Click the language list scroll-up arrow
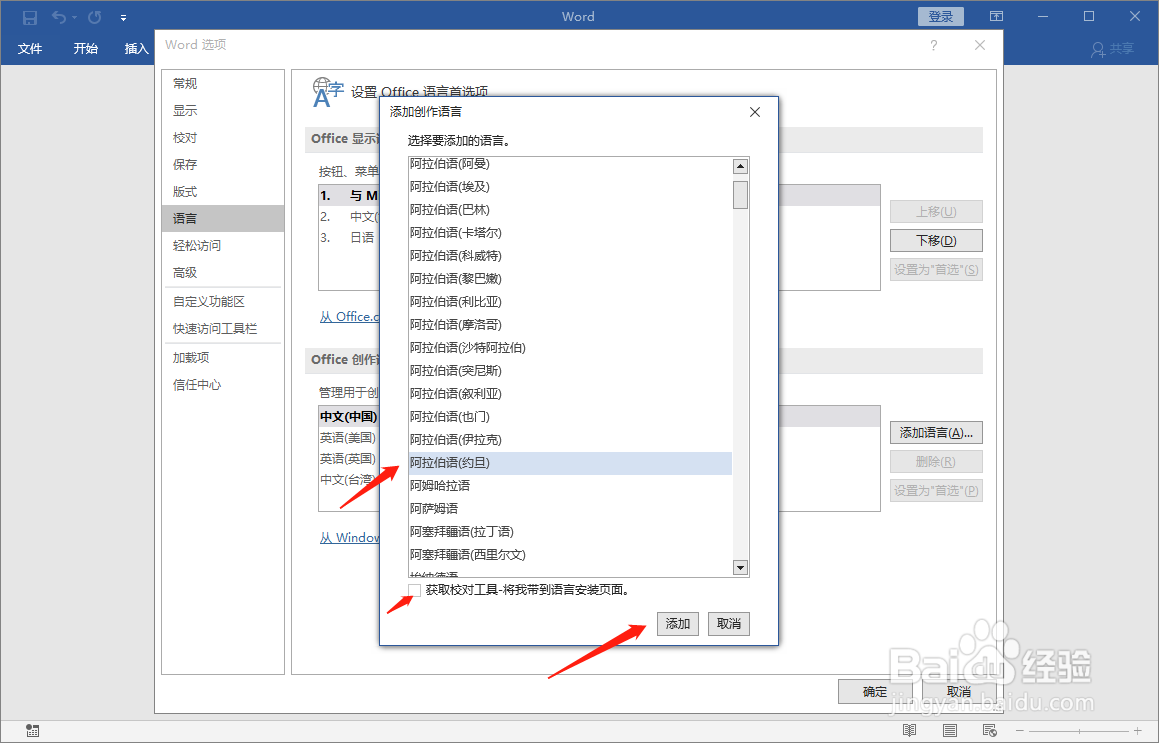 (740, 166)
